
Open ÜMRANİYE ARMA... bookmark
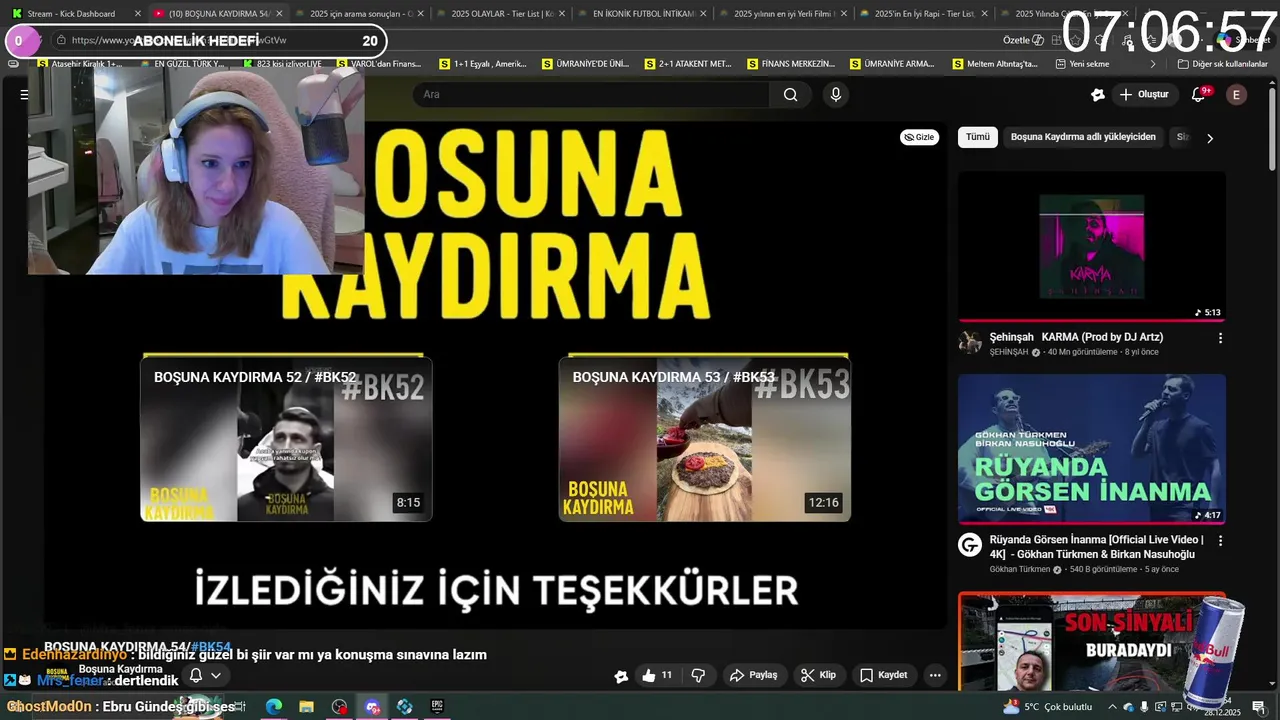(893, 63)
